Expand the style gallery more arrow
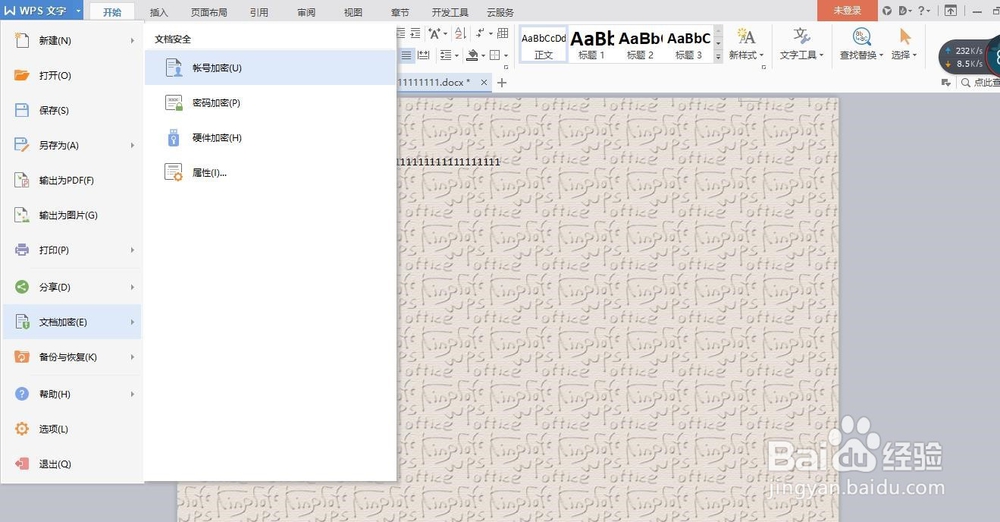This screenshot has width=1000, height=522. coord(718,56)
